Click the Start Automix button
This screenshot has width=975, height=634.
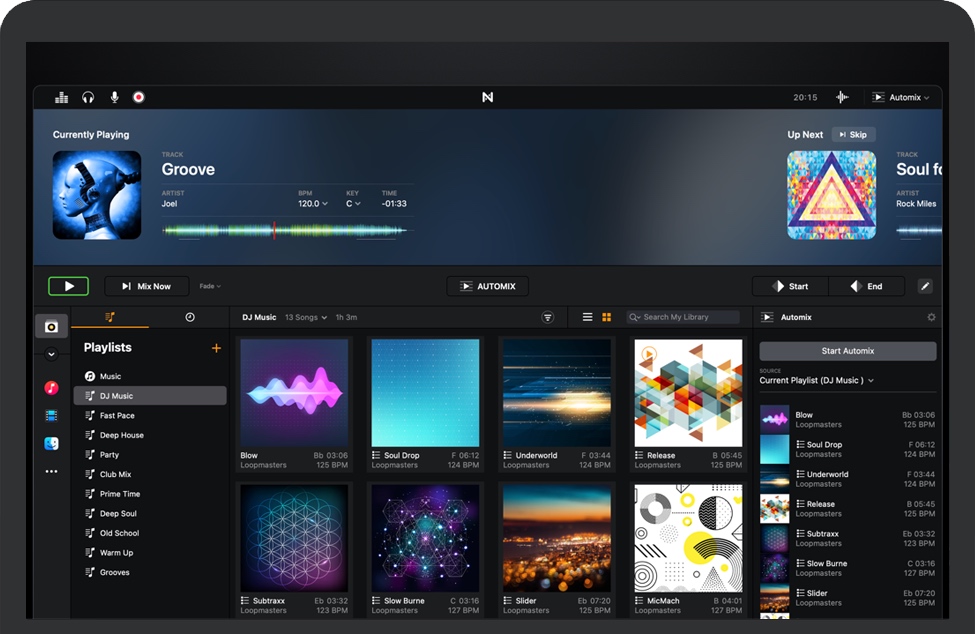pyautogui.click(x=848, y=351)
